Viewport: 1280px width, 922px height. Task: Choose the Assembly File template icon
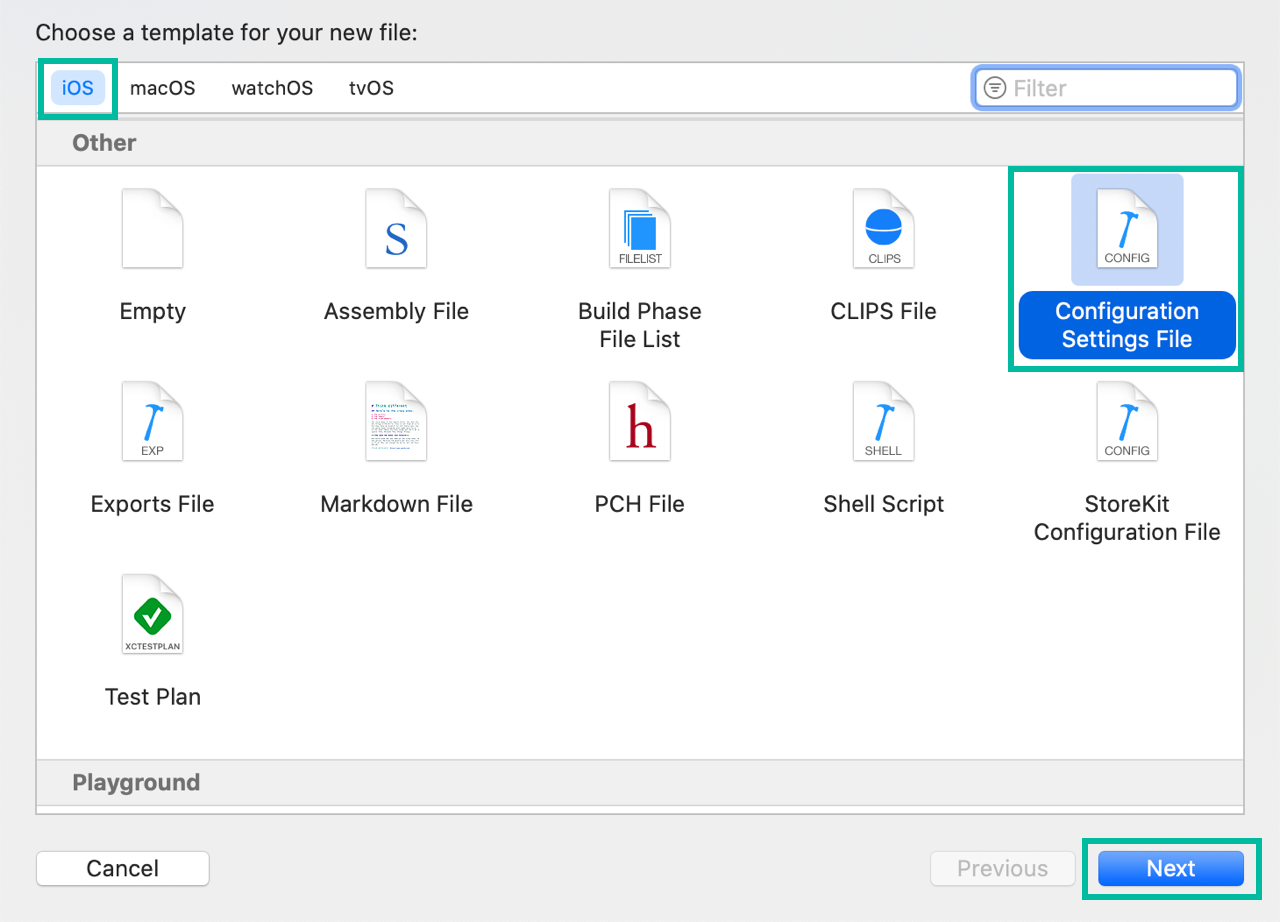[x=396, y=229]
